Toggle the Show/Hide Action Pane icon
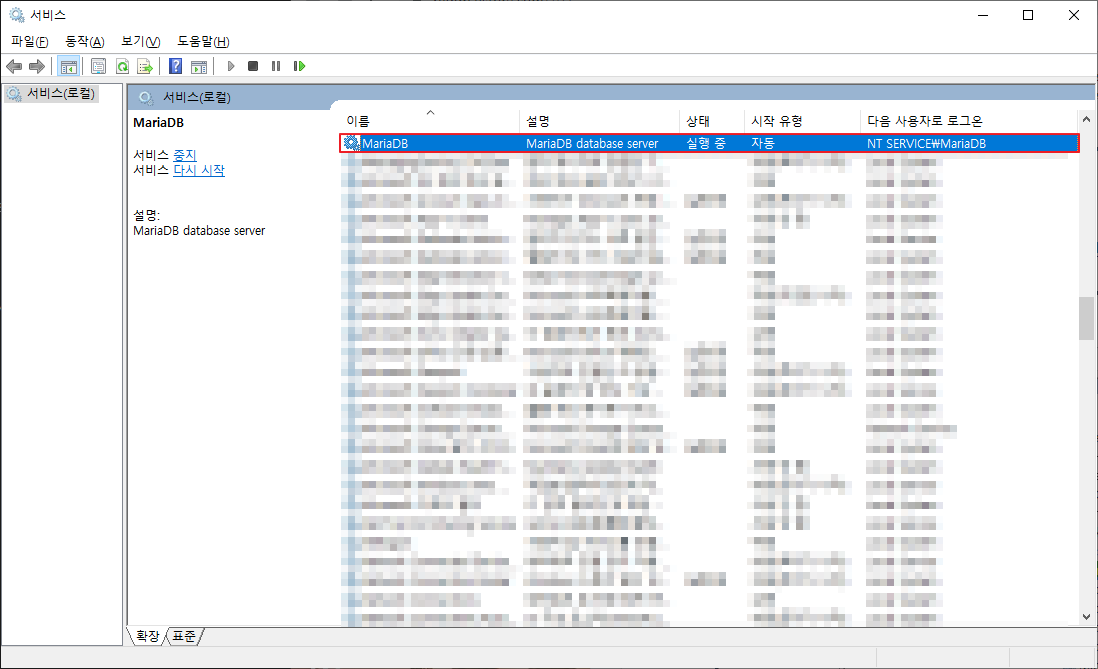 point(199,67)
